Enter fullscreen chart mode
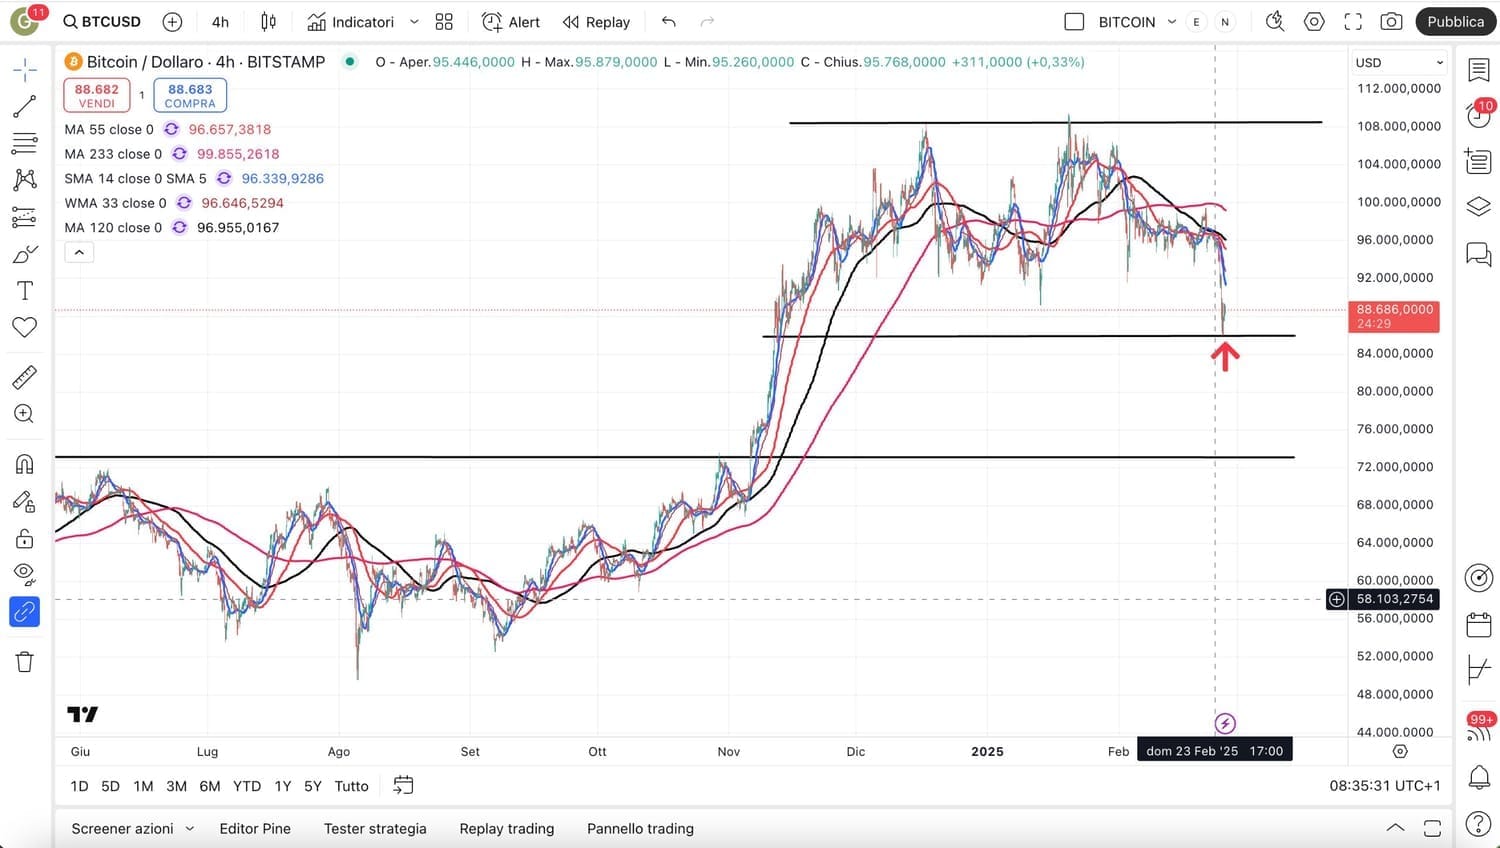Image resolution: width=1500 pixels, height=848 pixels. [1353, 22]
